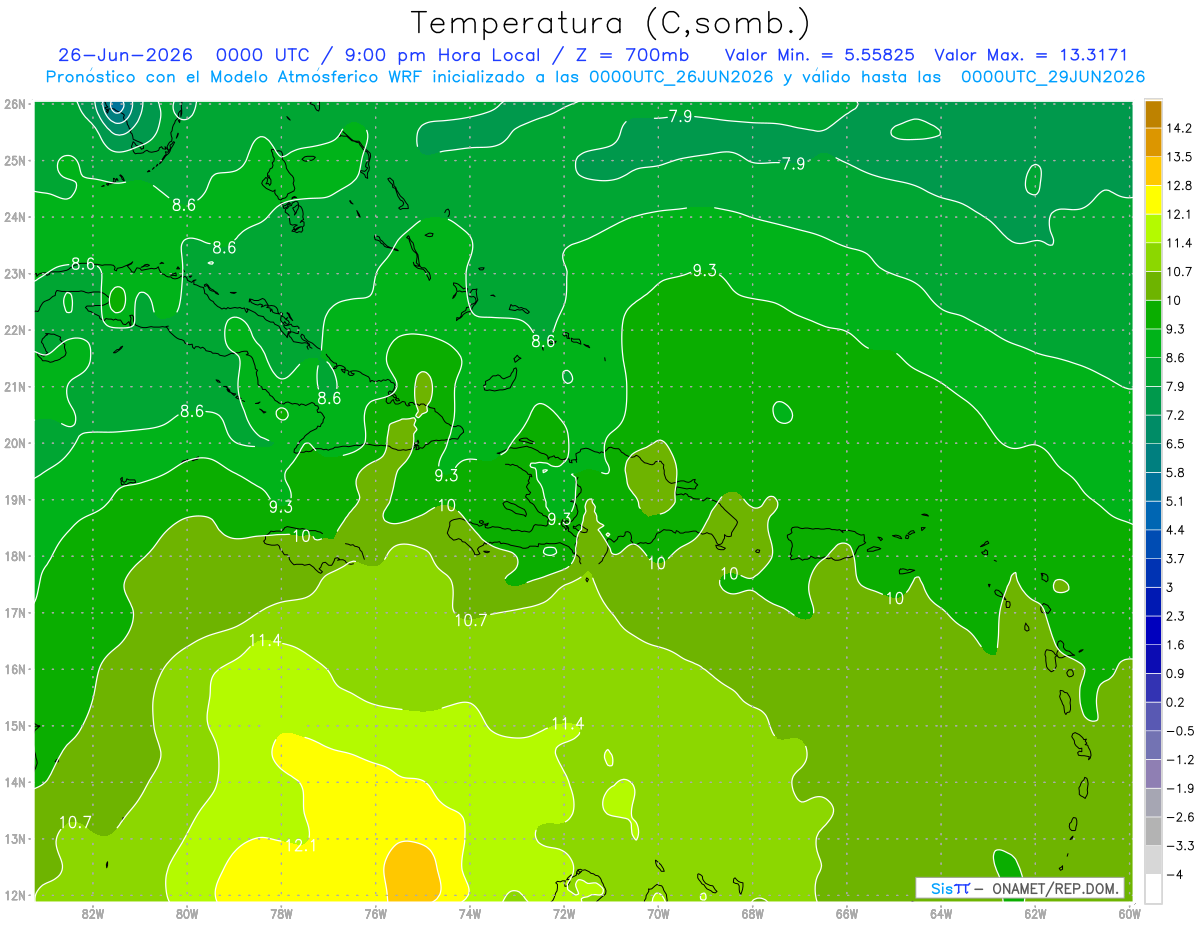This screenshot has width=1200, height=927.
Task: Click the '15N' latitude axis label
Action: [x=15, y=726]
